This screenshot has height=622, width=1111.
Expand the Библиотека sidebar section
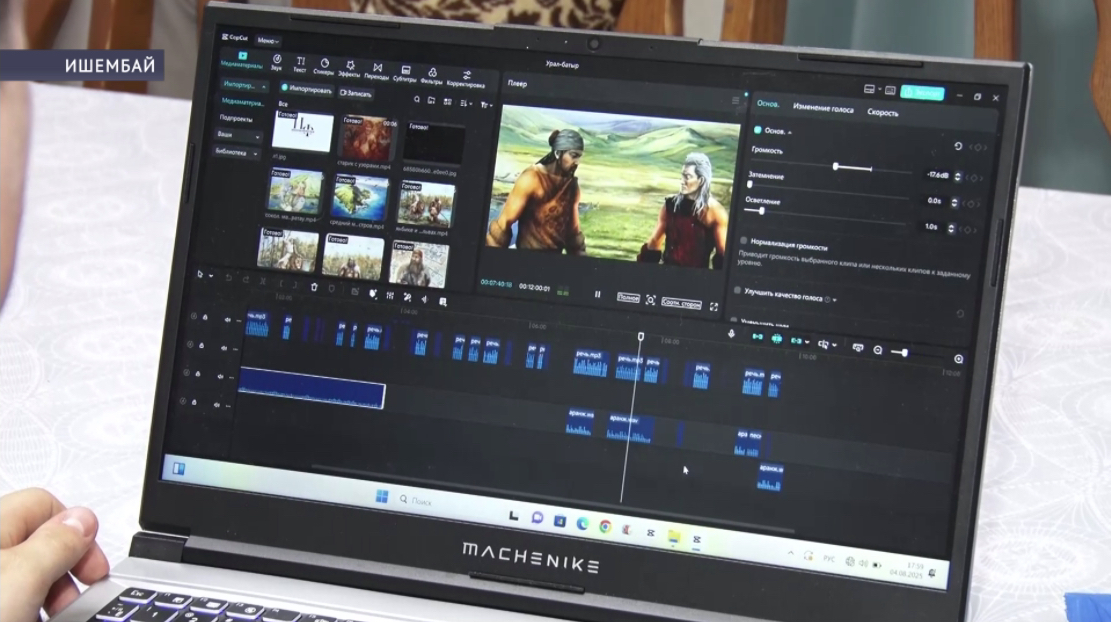point(236,152)
